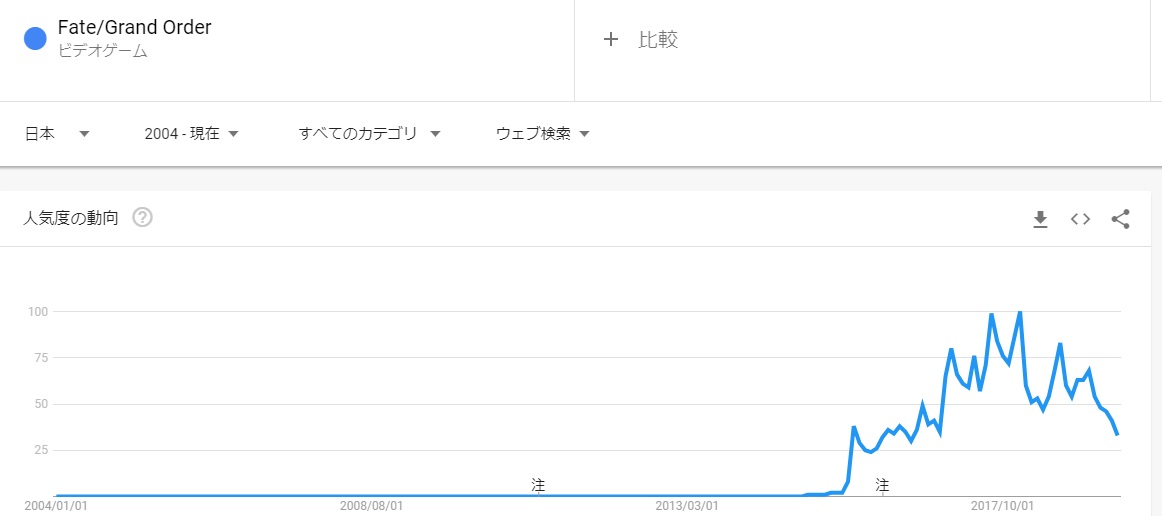
Task: Click the blue Fate/Grand Order color dot
Action: click(35, 39)
